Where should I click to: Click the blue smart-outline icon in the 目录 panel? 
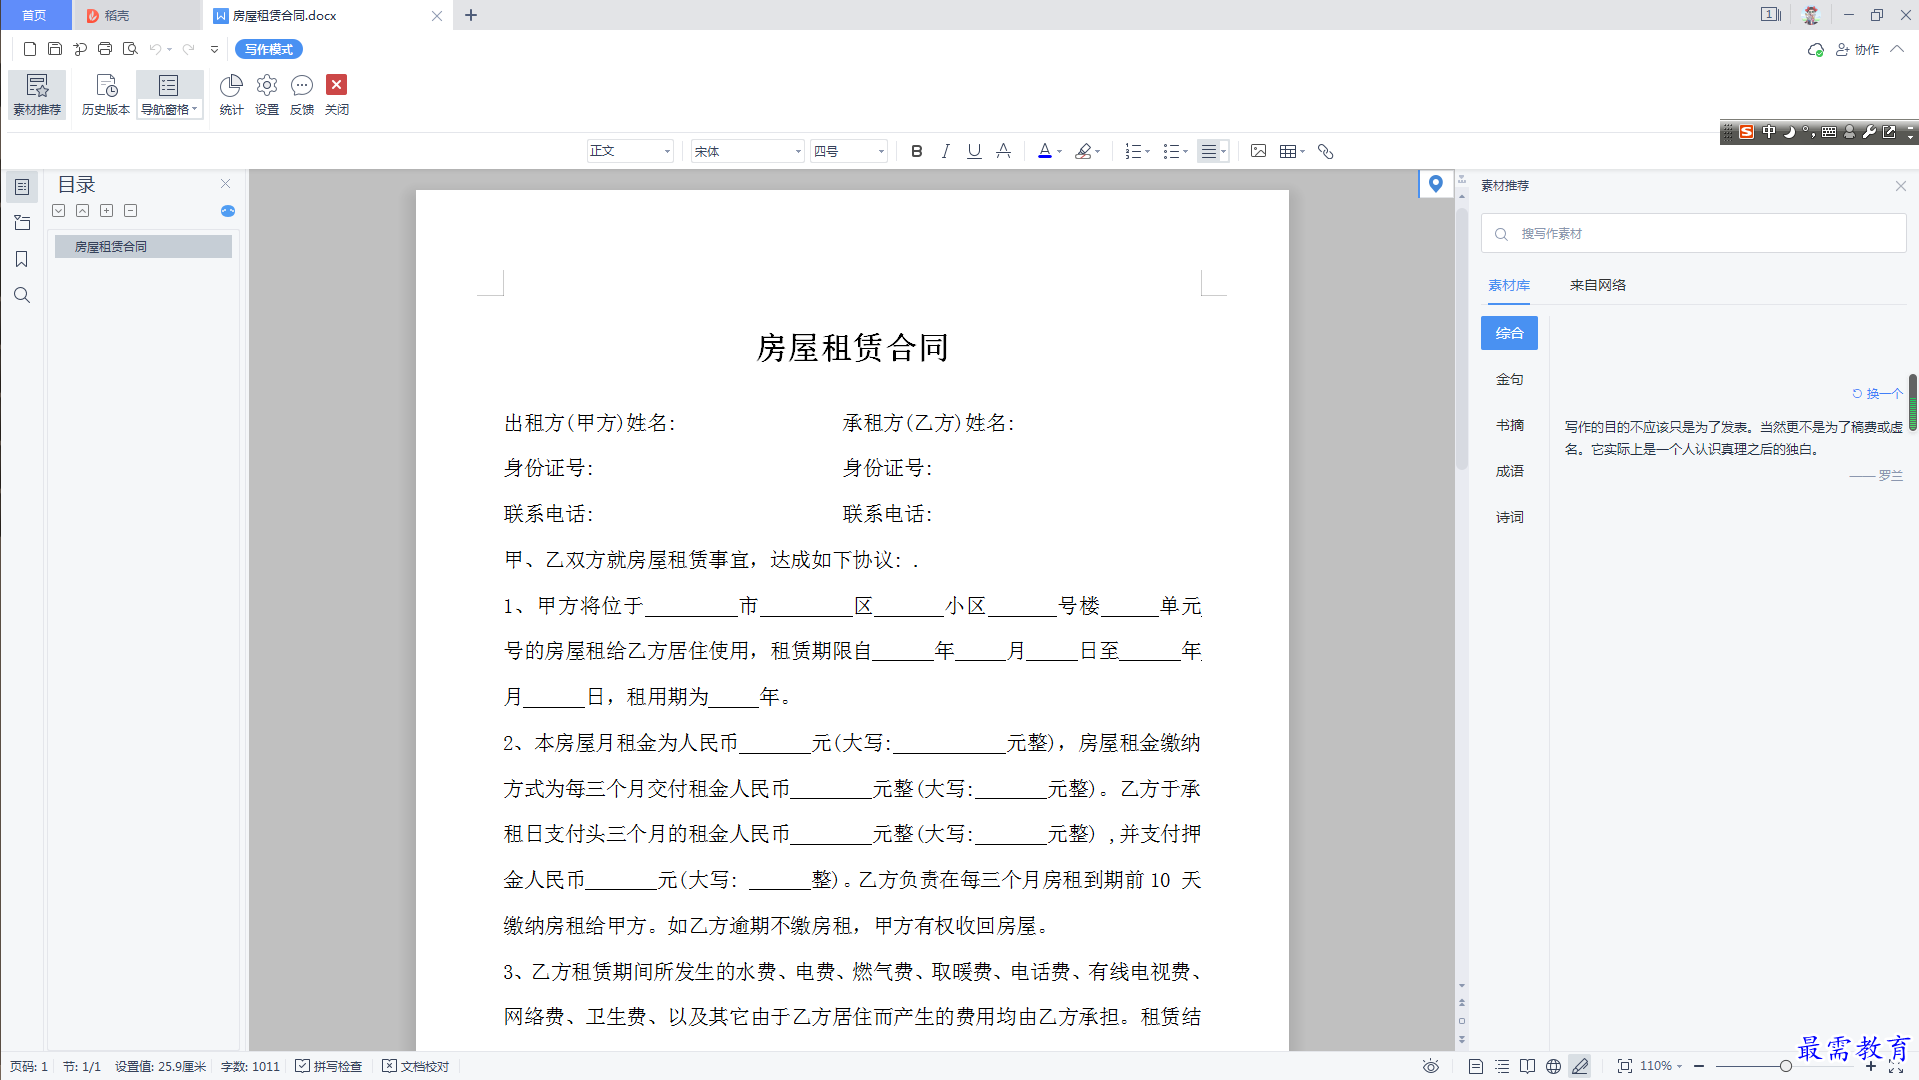[x=228, y=211]
